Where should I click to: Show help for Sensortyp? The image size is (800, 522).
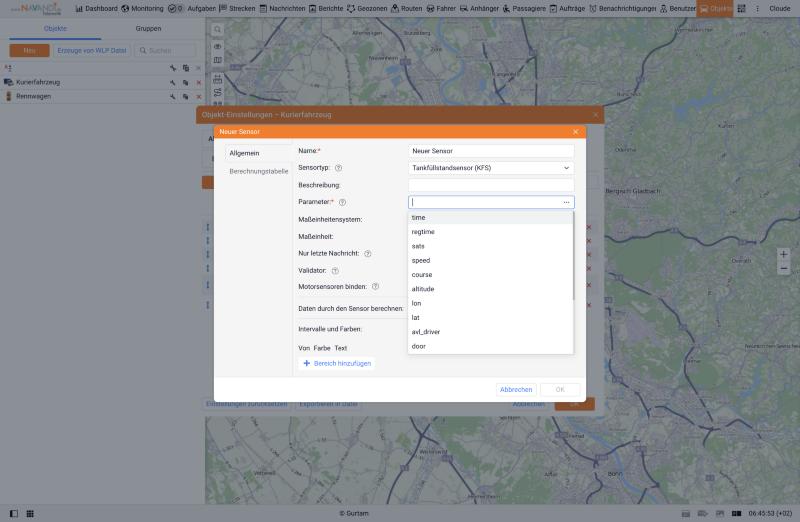(x=338, y=168)
